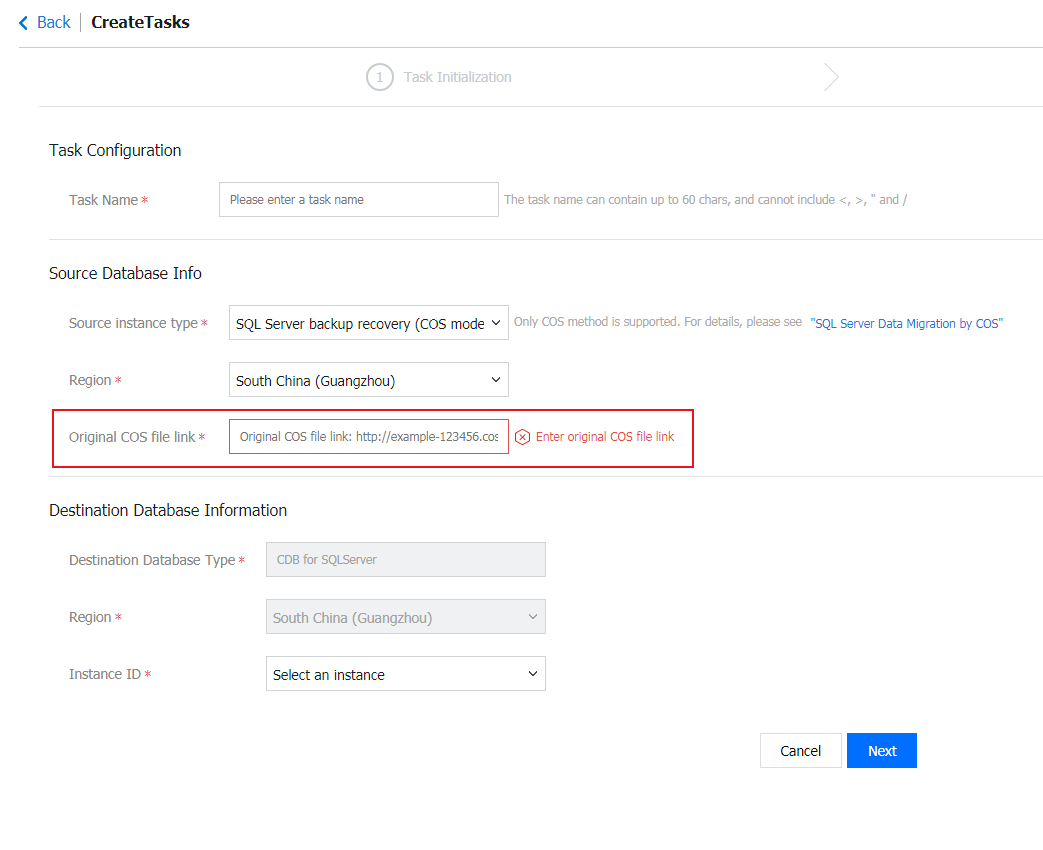Viewport: 1043px width, 850px height.
Task: Select the Task Initialization step label
Action: [457, 77]
